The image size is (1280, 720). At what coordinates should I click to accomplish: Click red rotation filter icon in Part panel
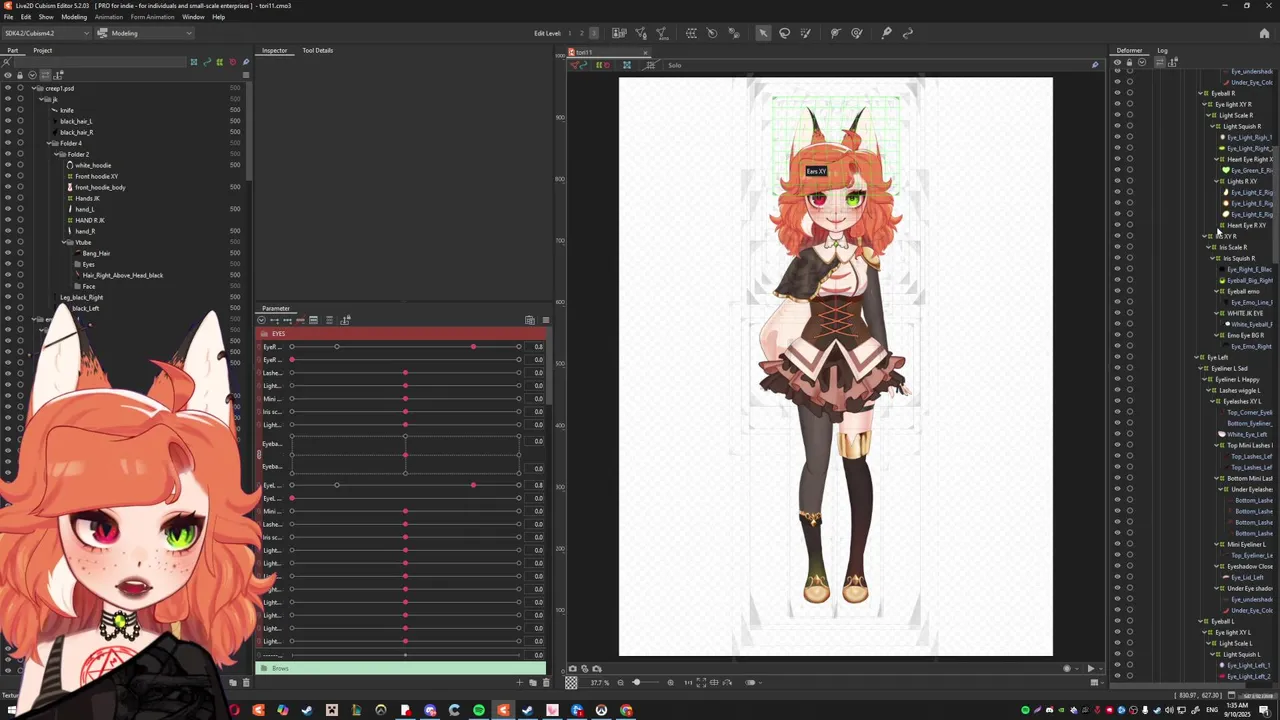233,62
